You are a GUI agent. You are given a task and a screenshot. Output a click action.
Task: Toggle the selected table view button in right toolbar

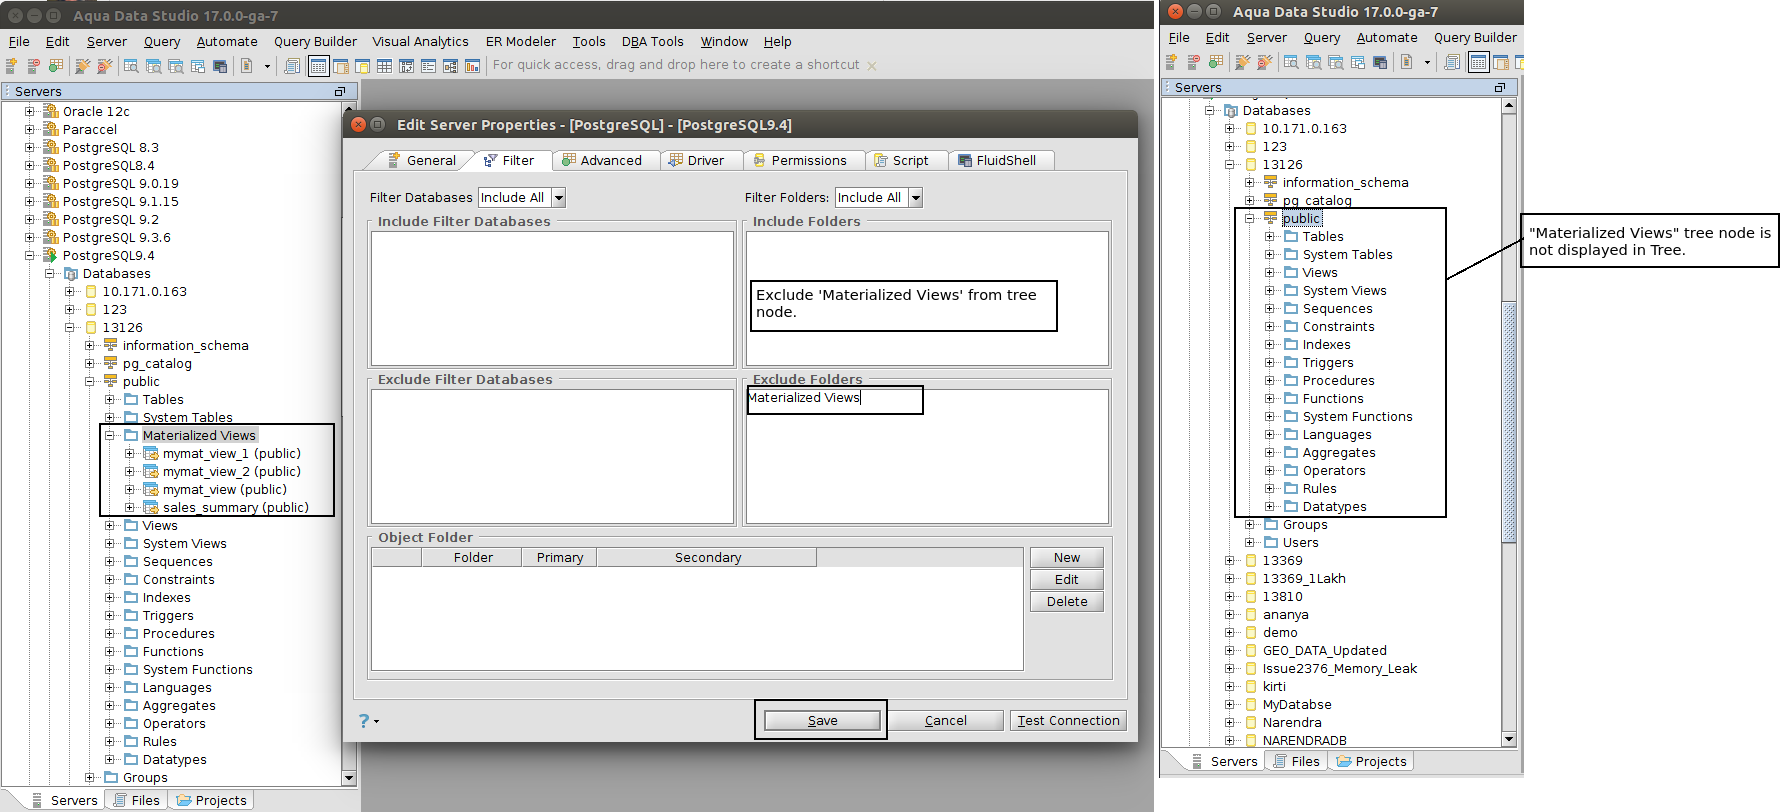pyautogui.click(x=1478, y=62)
